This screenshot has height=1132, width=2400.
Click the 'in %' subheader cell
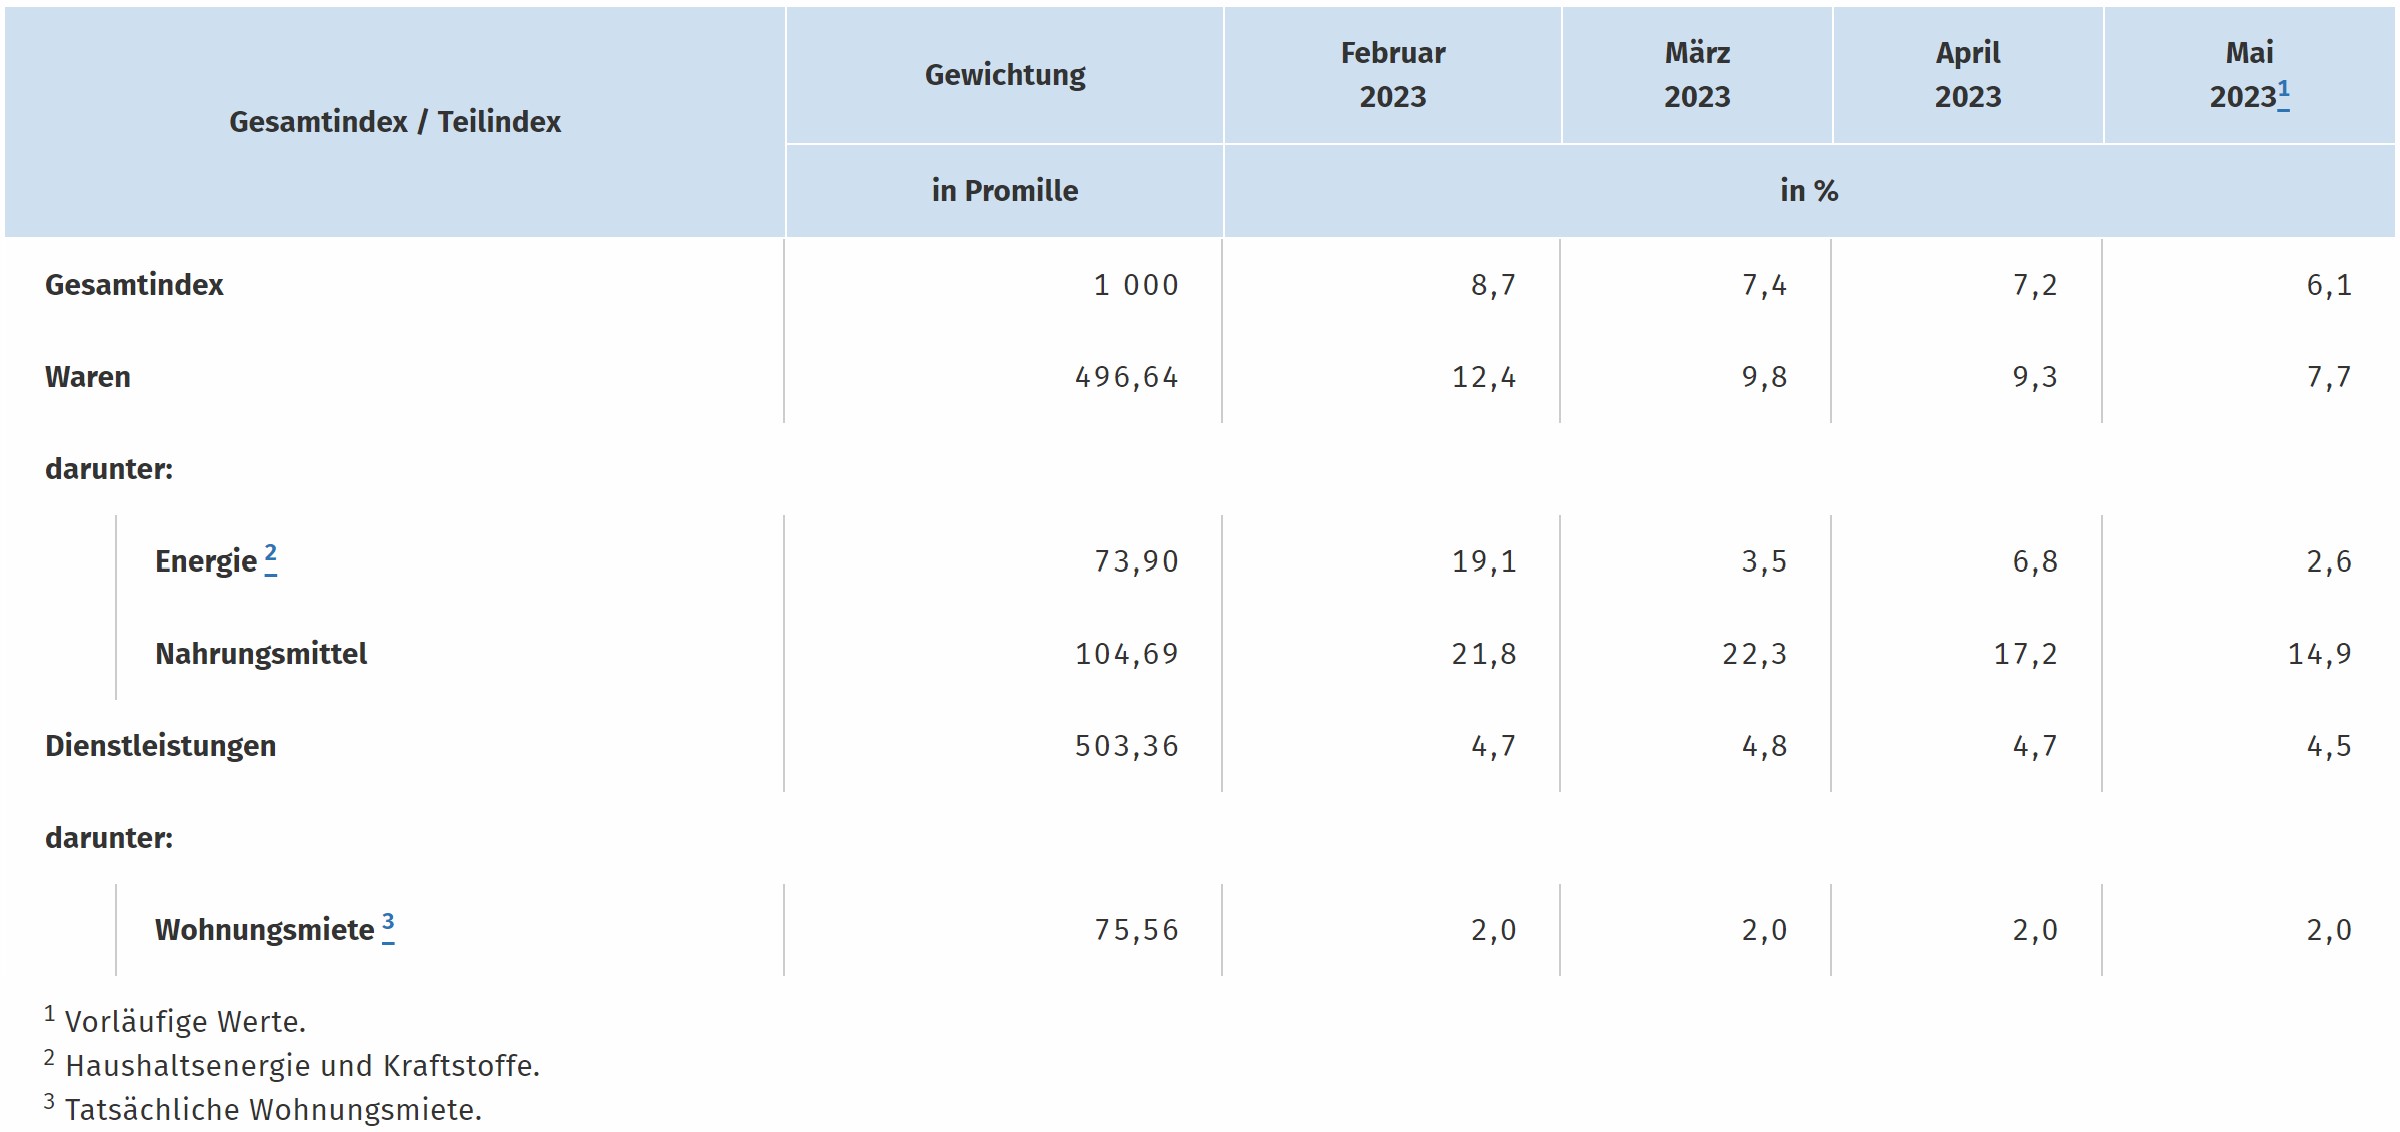click(x=1809, y=191)
